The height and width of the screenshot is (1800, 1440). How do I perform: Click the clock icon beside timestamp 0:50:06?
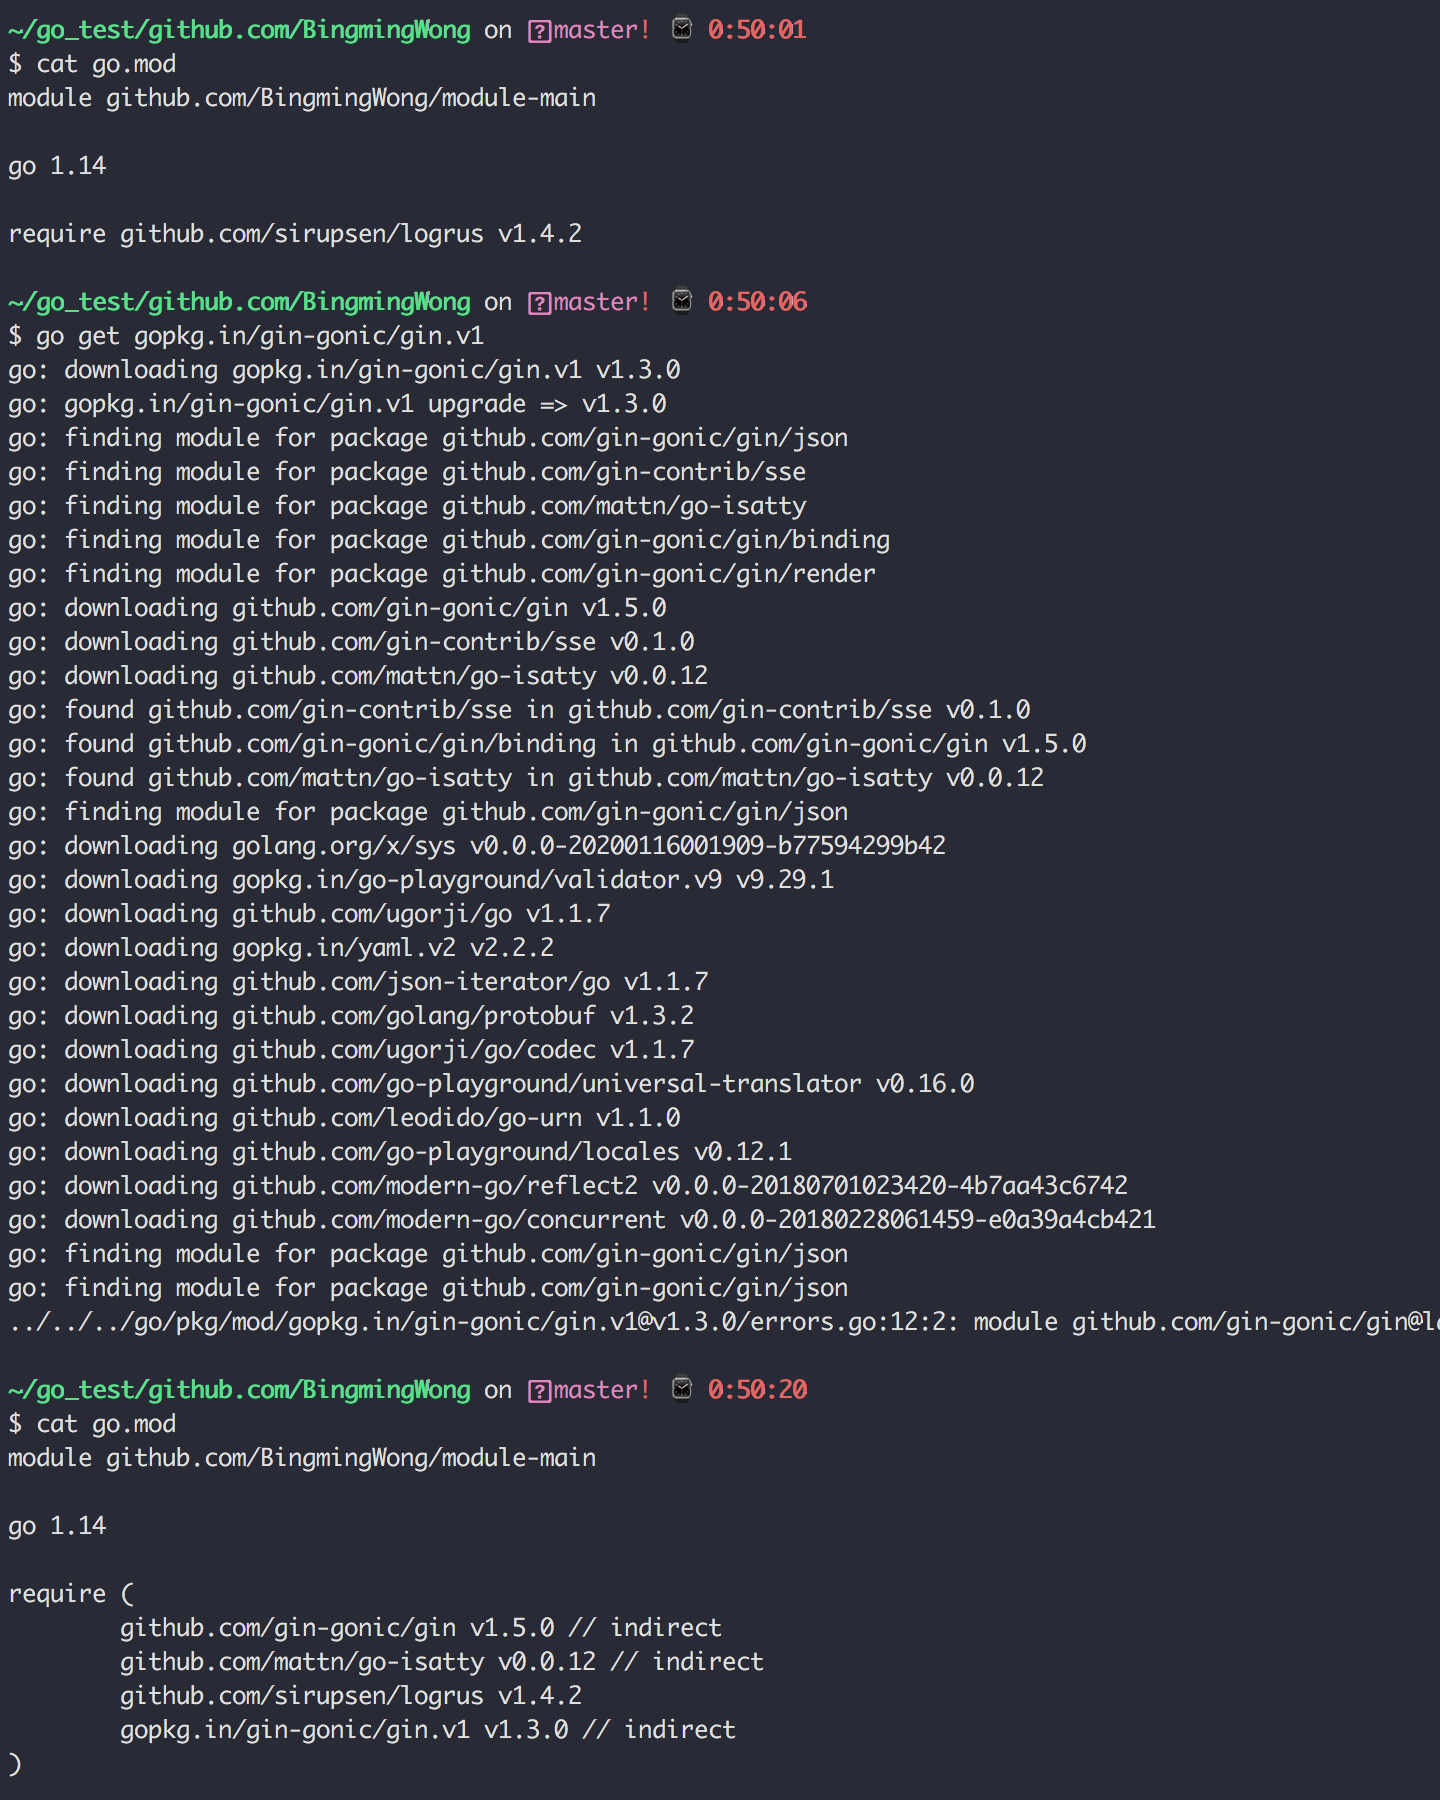coord(682,301)
